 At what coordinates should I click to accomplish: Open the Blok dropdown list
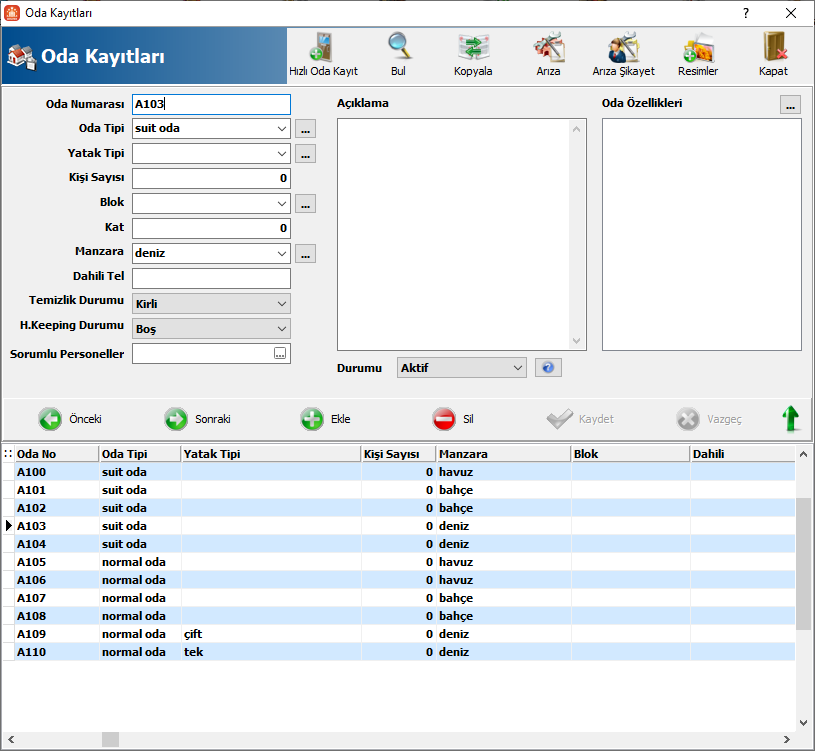(x=281, y=203)
